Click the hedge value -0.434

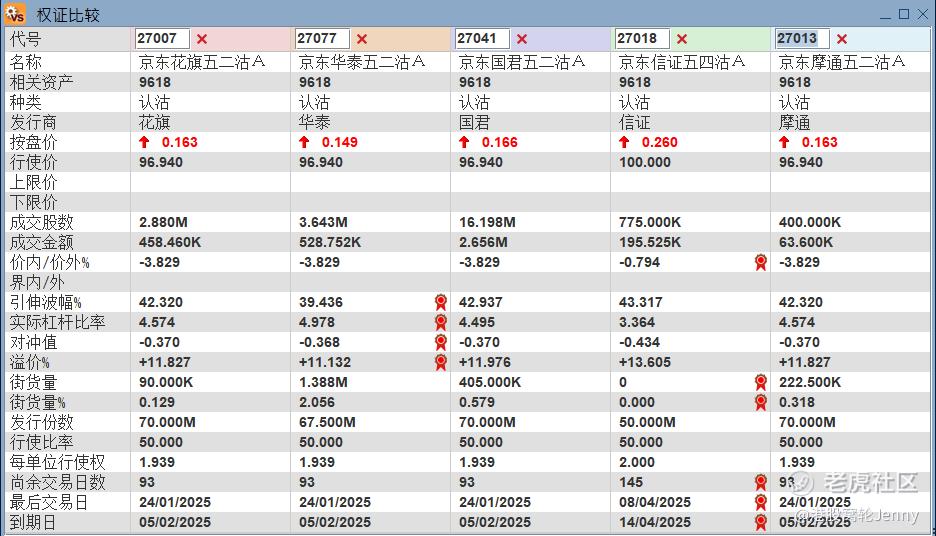(639, 342)
